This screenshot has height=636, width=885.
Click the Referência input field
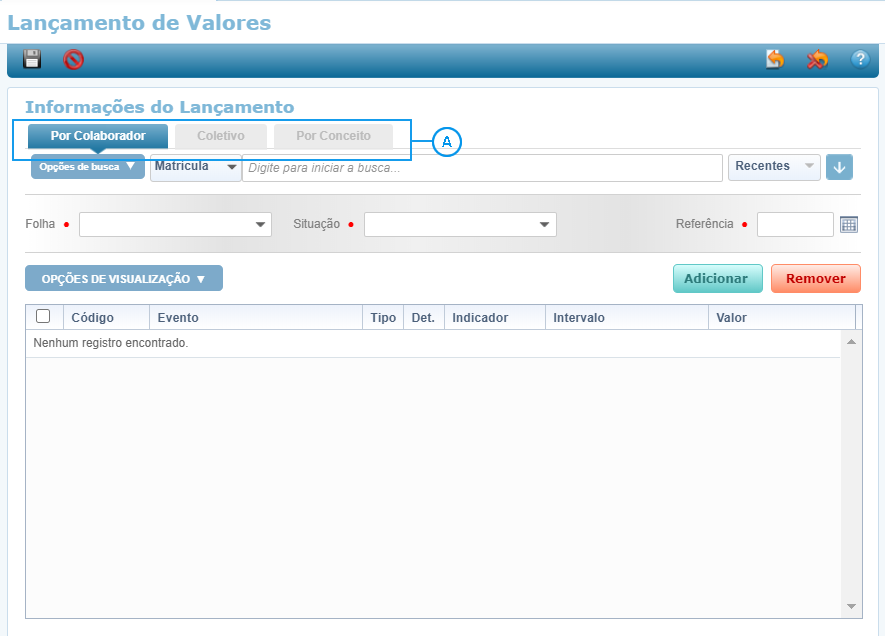point(794,225)
